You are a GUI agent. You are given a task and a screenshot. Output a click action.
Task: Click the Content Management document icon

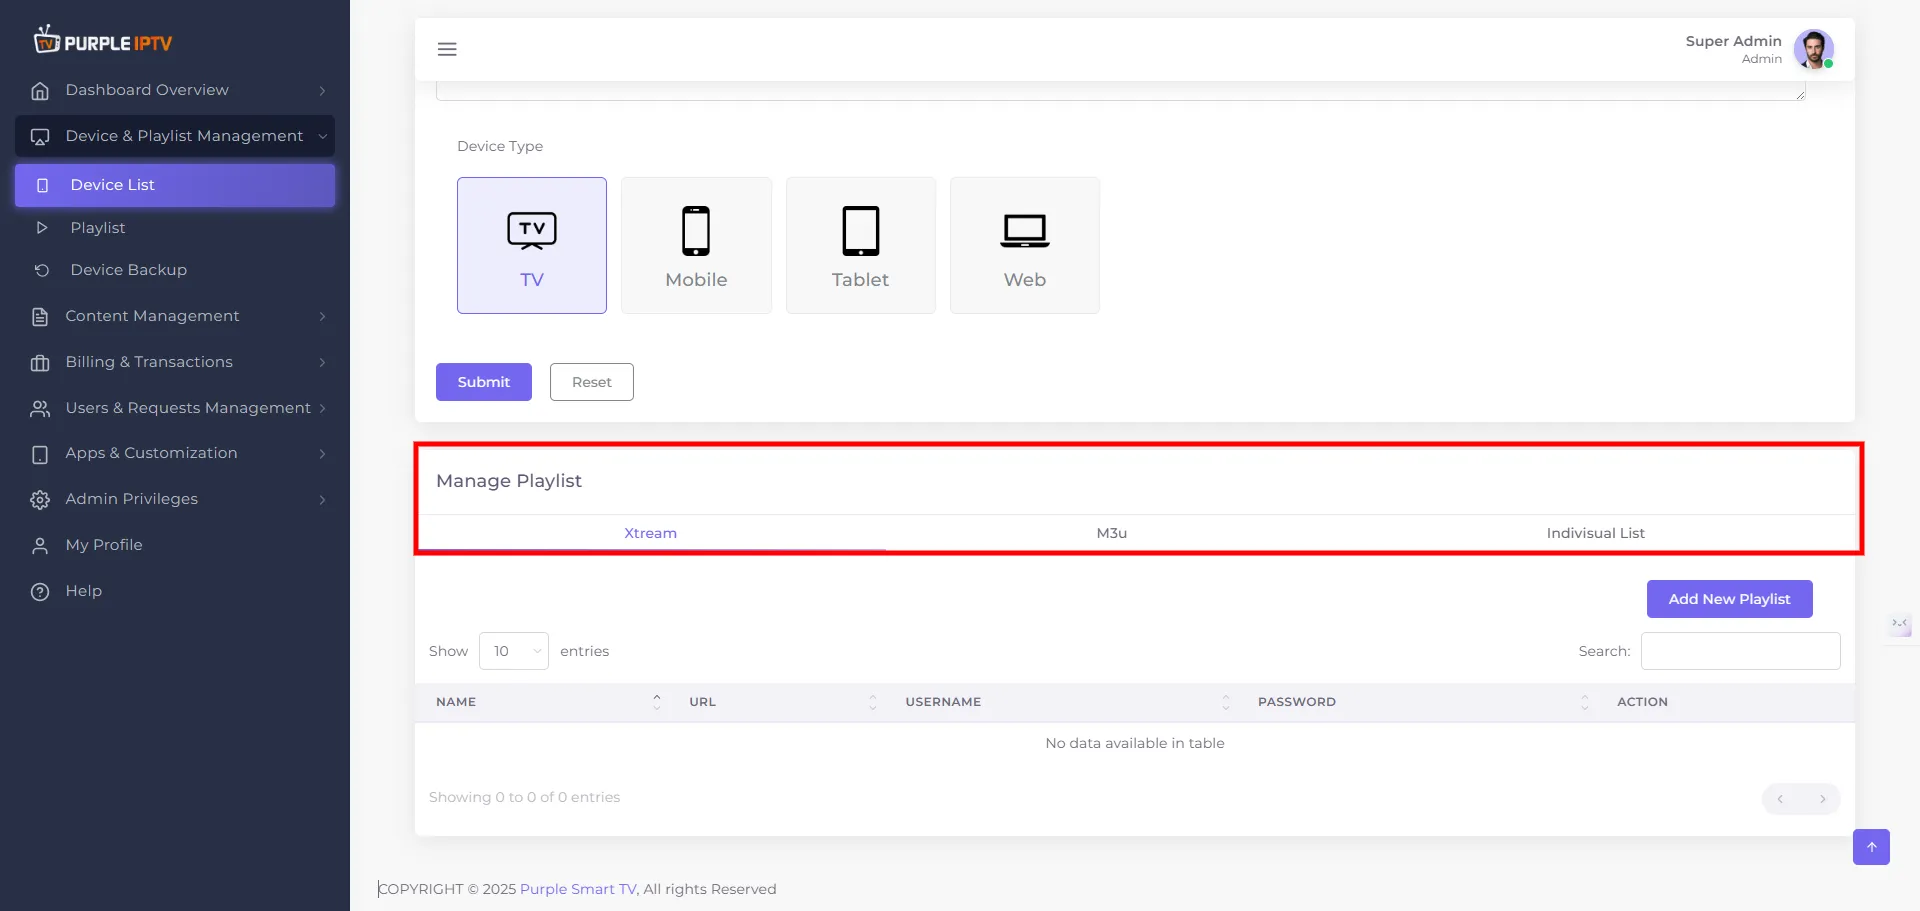click(40, 317)
